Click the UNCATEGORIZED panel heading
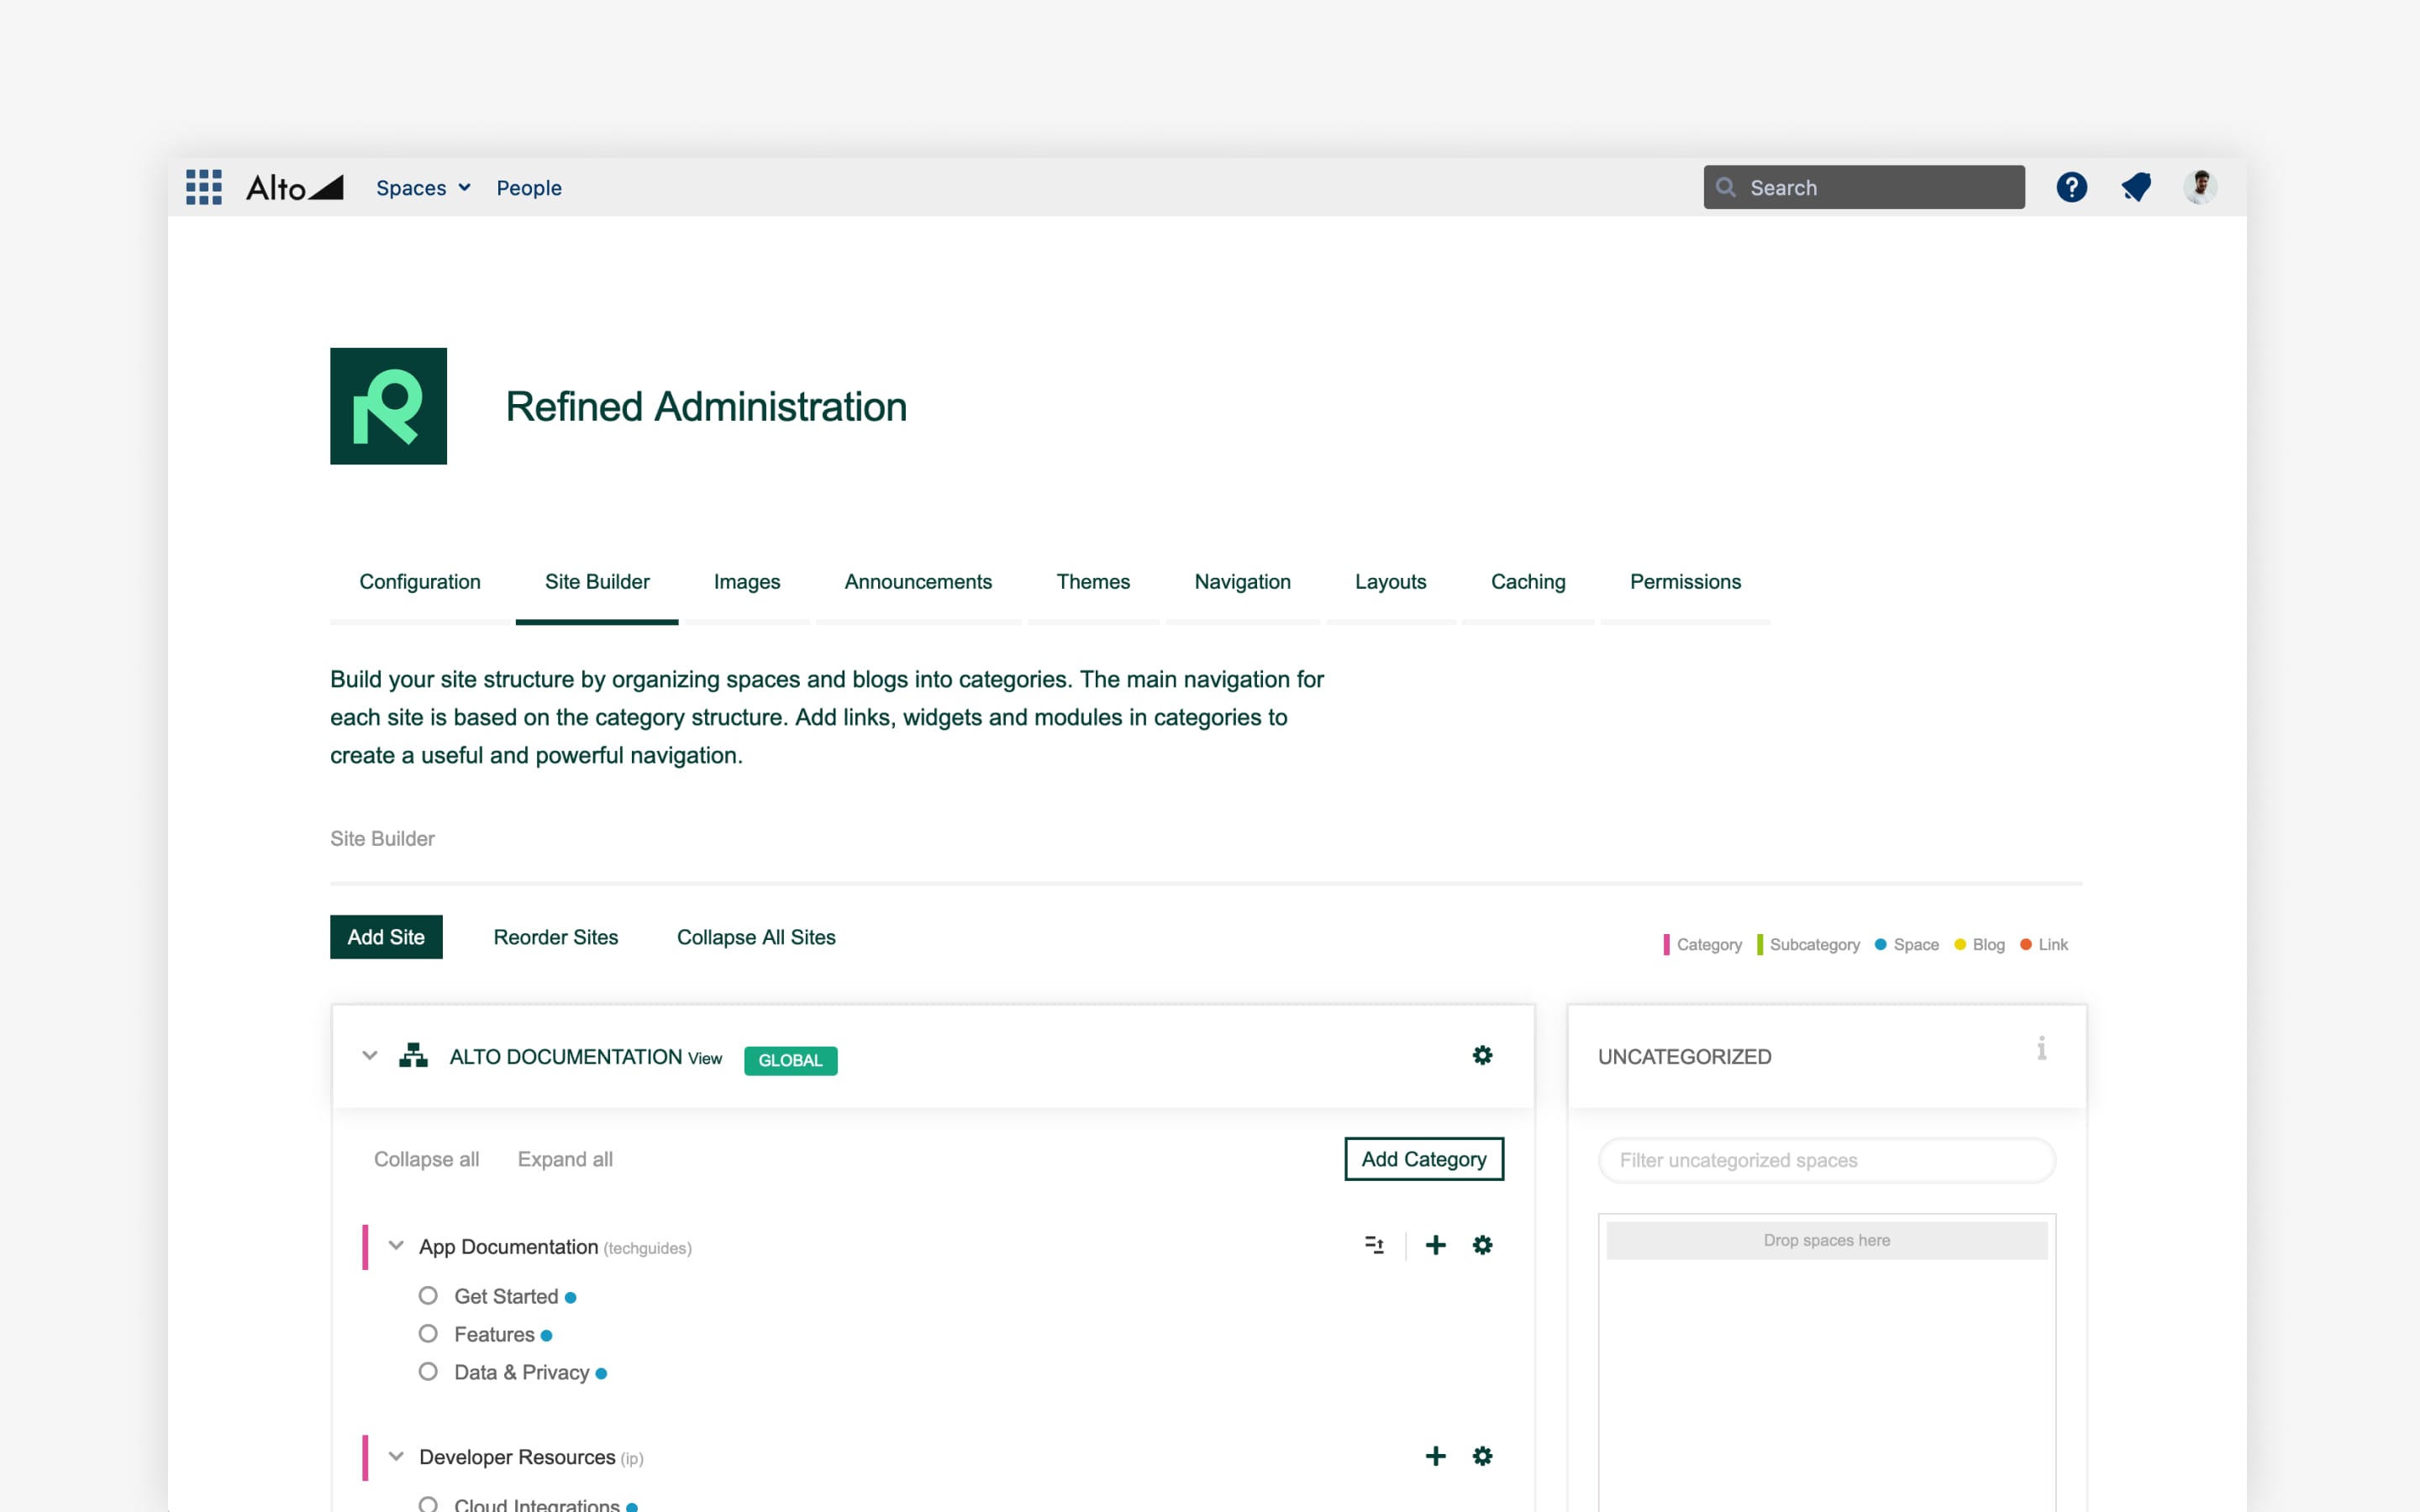The width and height of the screenshot is (2420, 1512). coord(1684,1057)
